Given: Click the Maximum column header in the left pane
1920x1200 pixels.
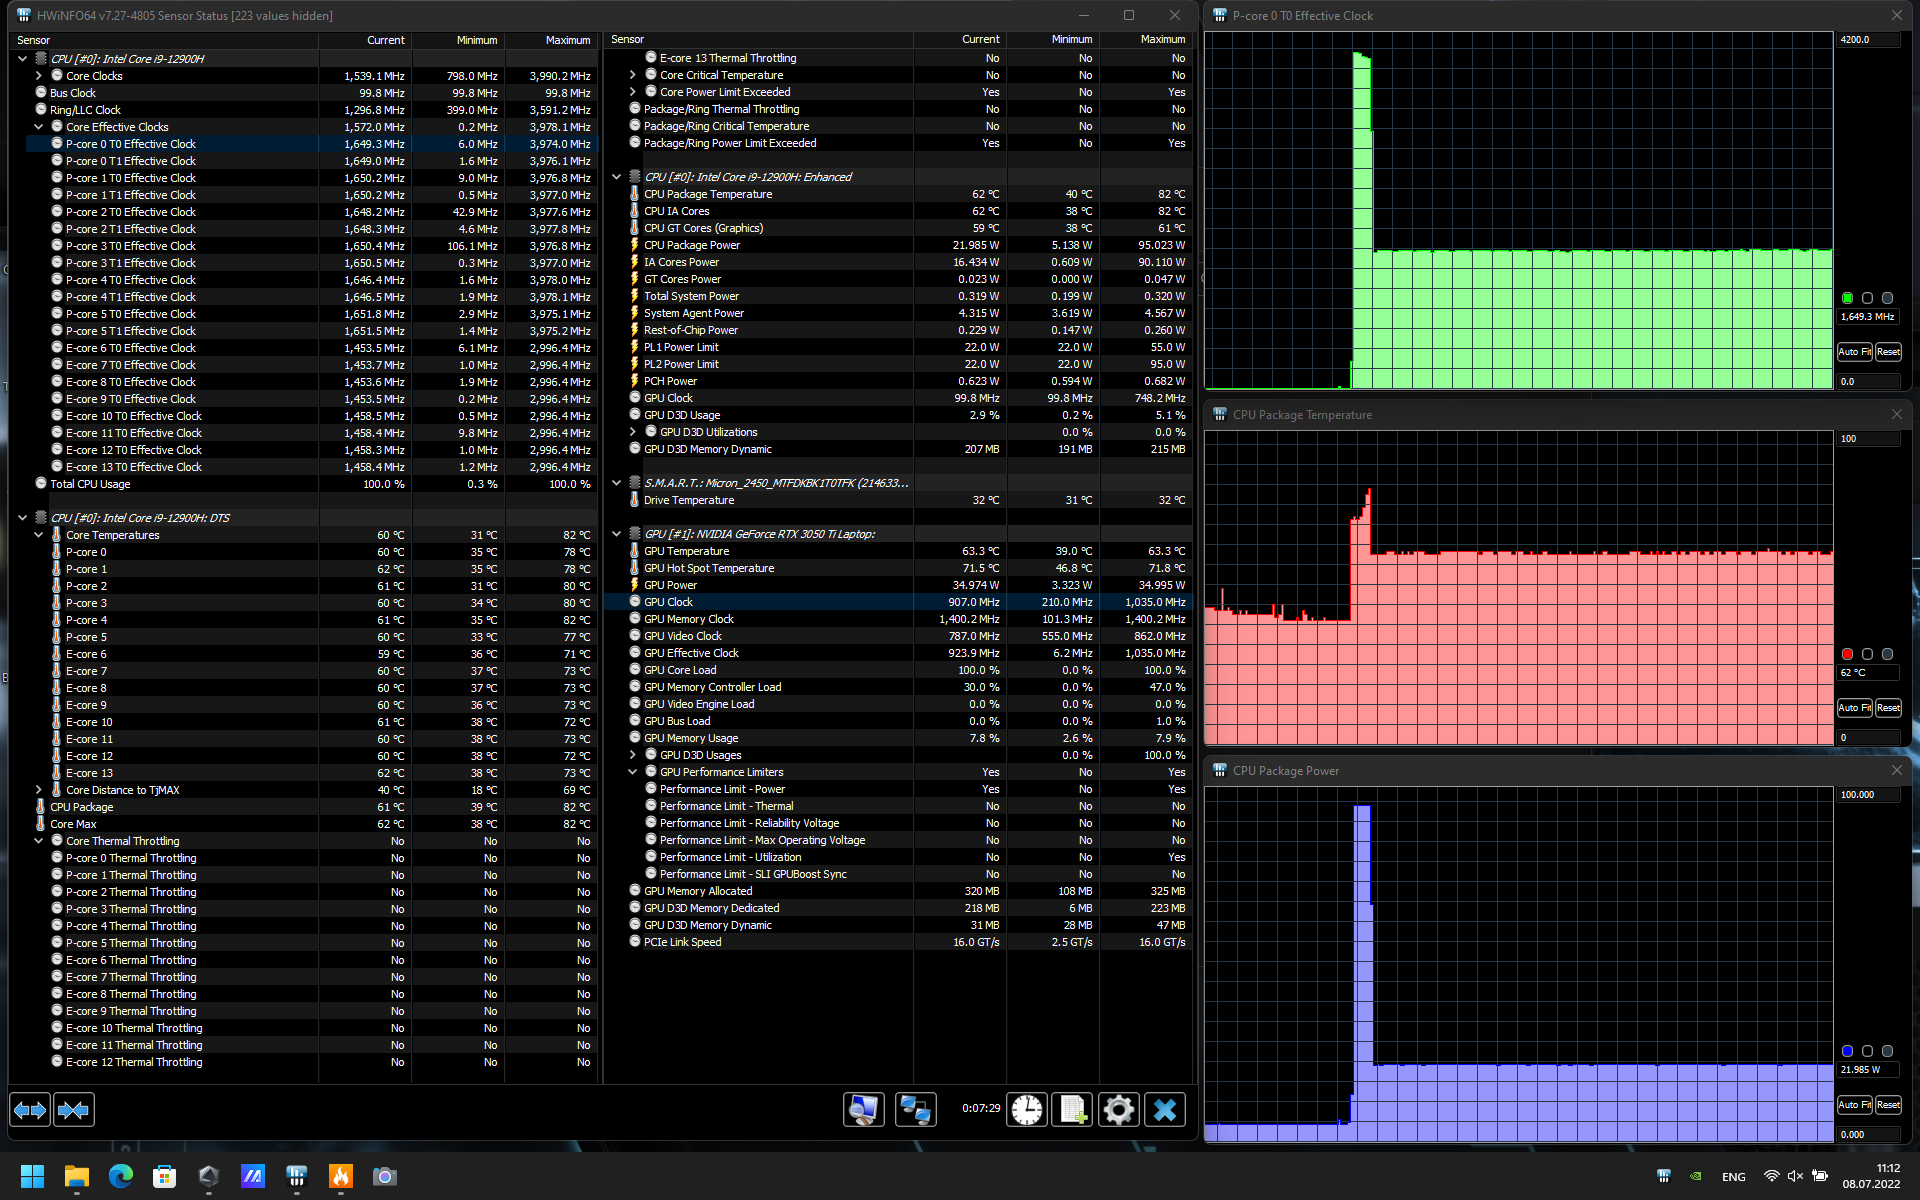Looking at the screenshot, I should pyautogui.click(x=567, y=40).
